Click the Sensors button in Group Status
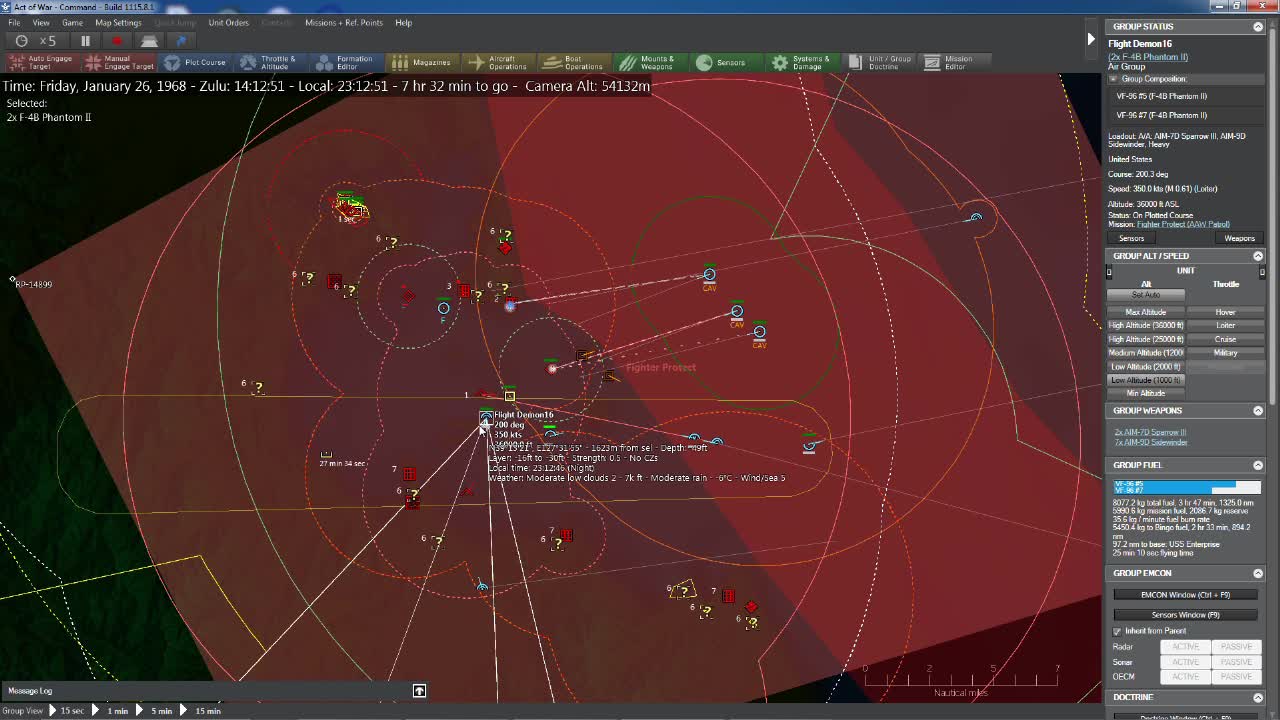 point(1131,239)
